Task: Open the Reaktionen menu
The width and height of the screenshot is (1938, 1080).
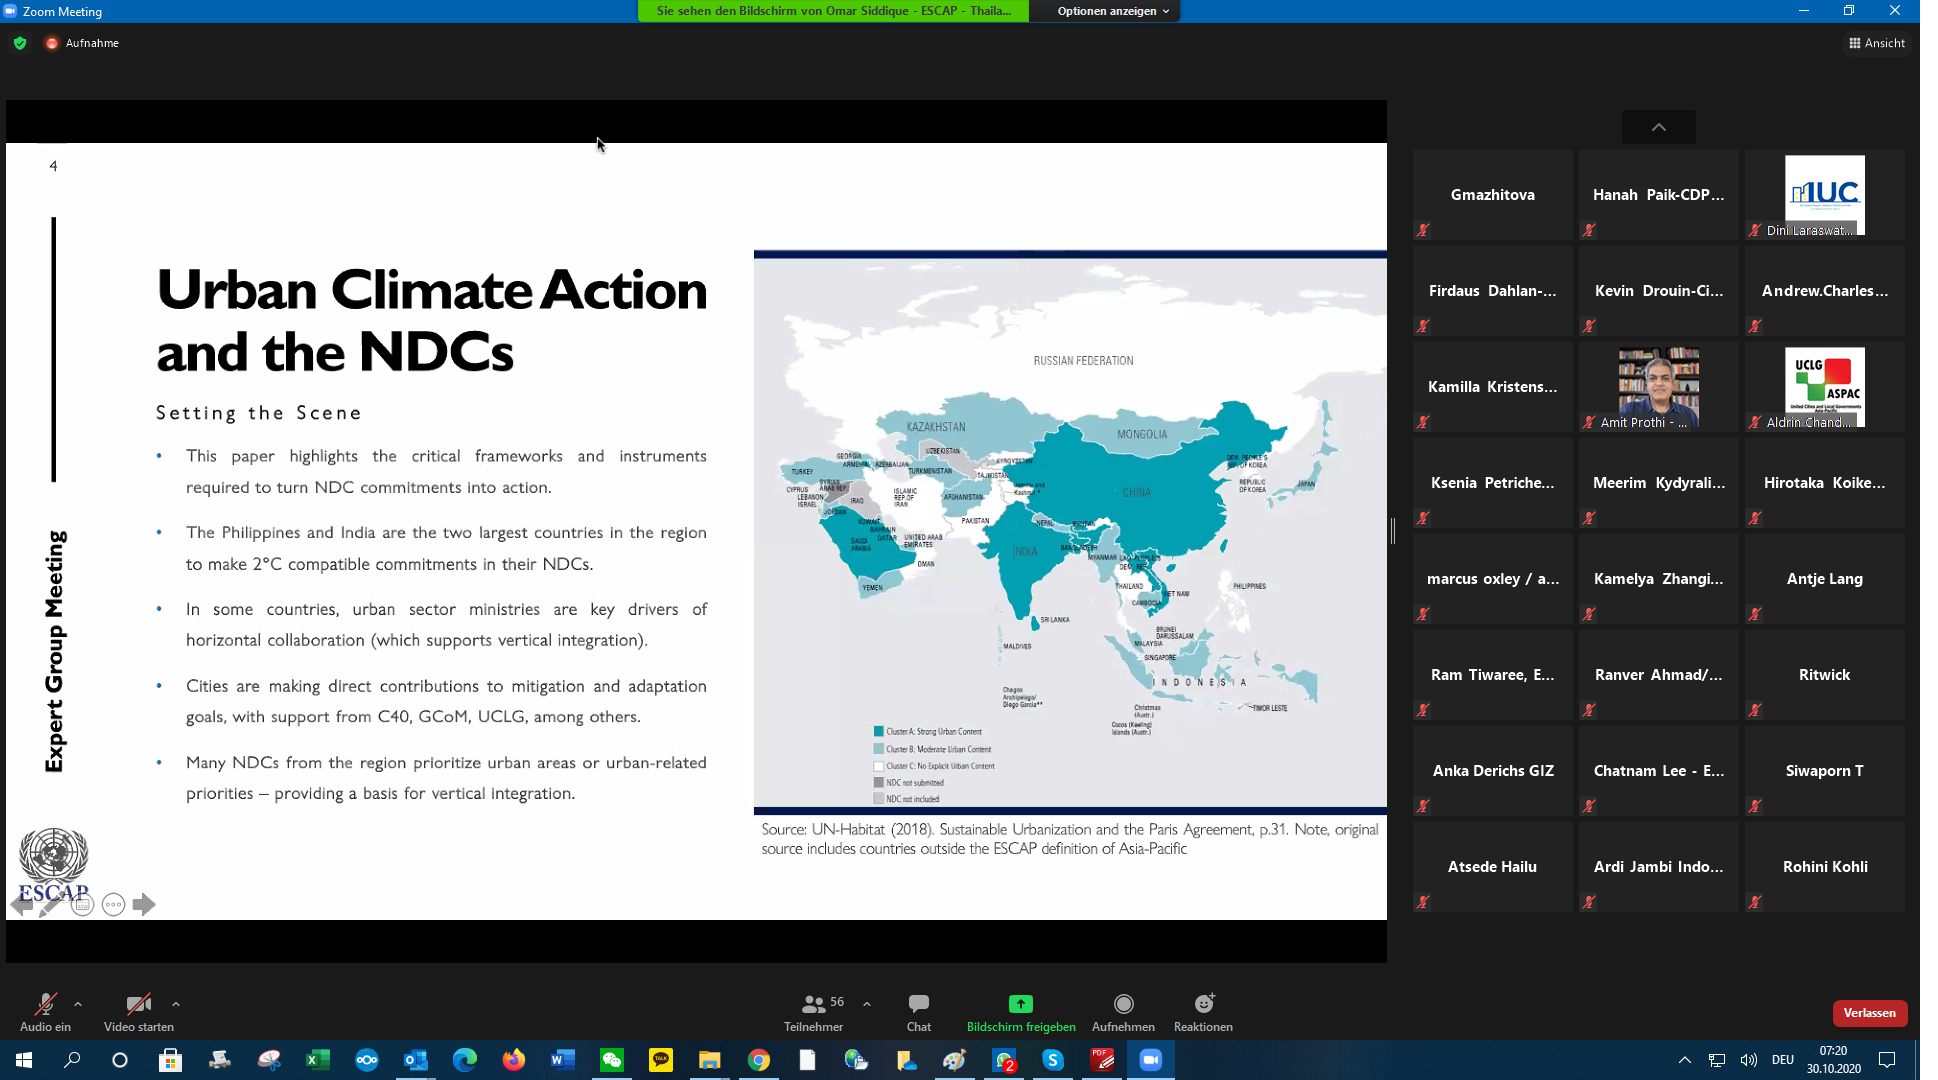Action: coord(1203,1011)
